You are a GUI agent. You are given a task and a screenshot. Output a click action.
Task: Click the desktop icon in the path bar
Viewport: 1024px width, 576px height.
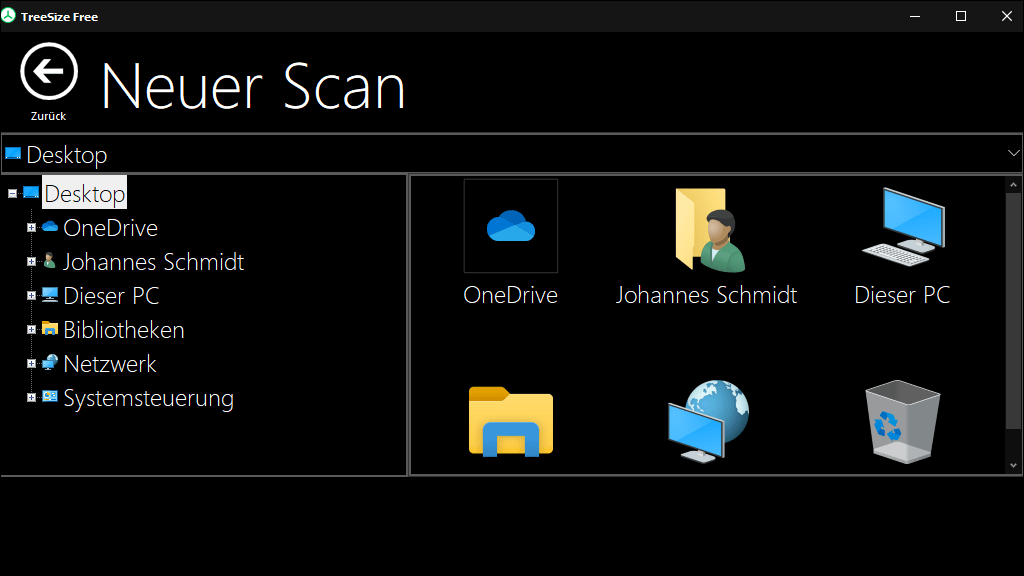tap(13, 154)
